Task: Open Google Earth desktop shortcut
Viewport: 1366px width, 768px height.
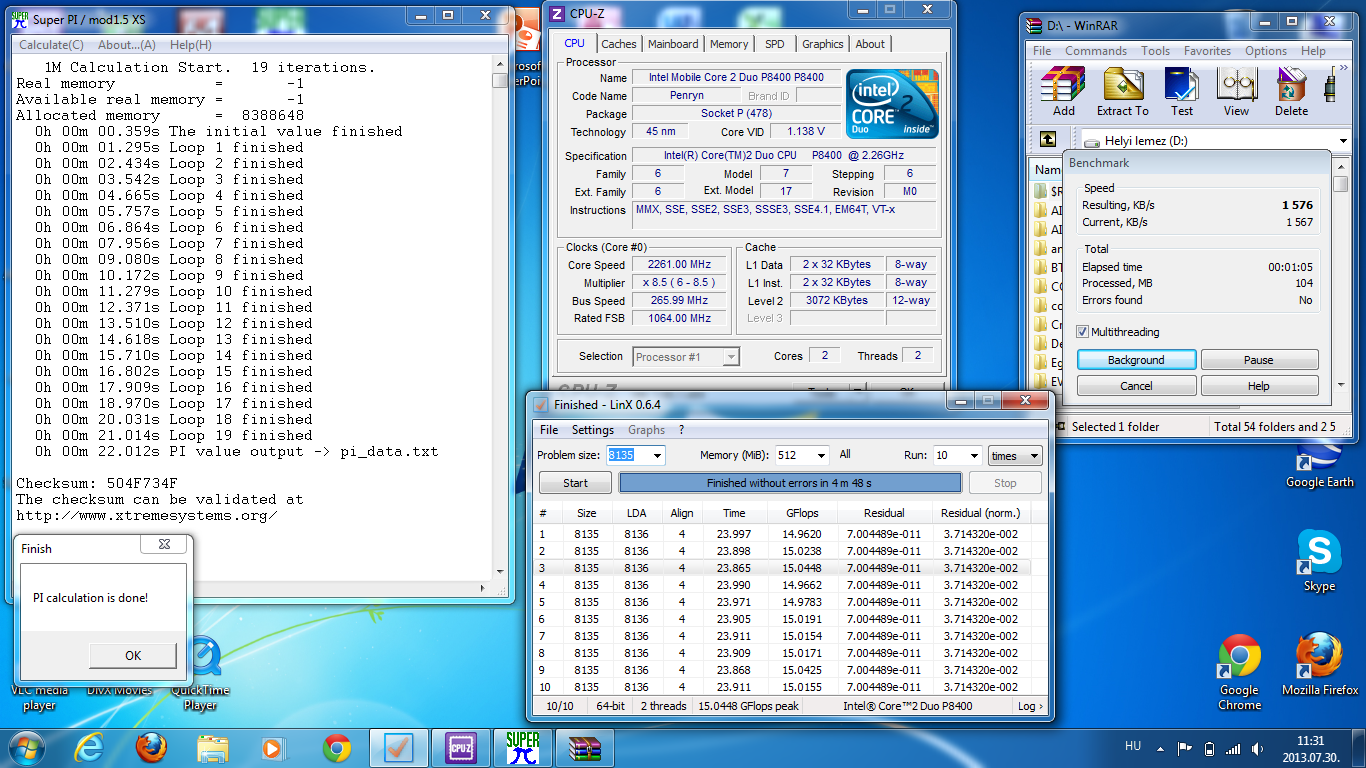Action: click(1319, 466)
